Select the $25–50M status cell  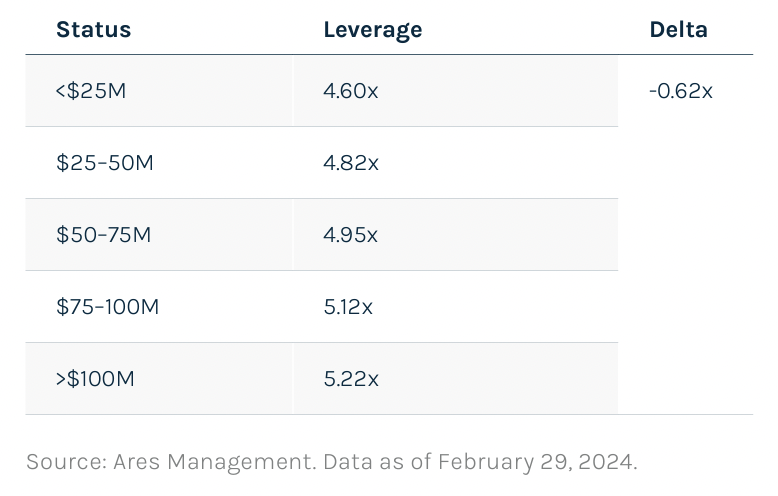104,163
